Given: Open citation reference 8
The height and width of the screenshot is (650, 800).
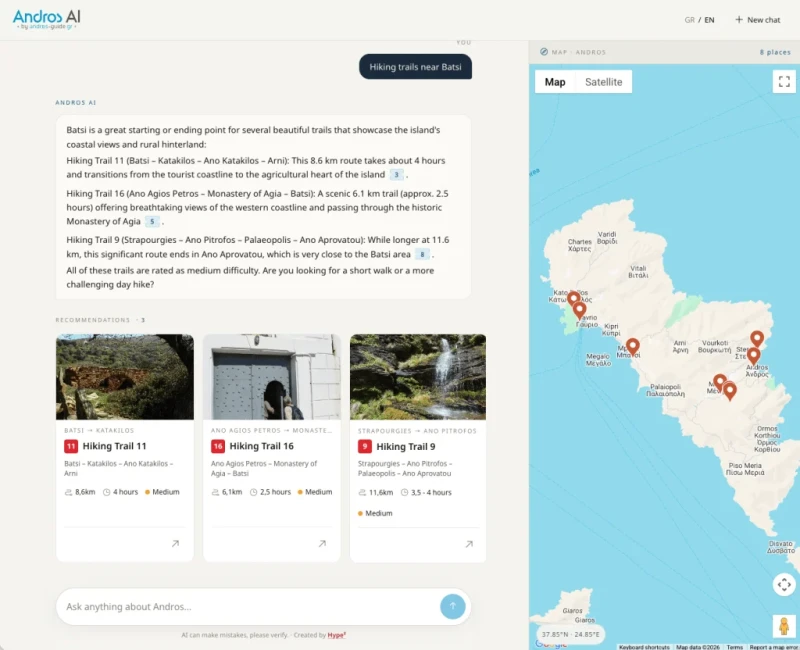Looking at the screenshot, I should tap(422, 254).
